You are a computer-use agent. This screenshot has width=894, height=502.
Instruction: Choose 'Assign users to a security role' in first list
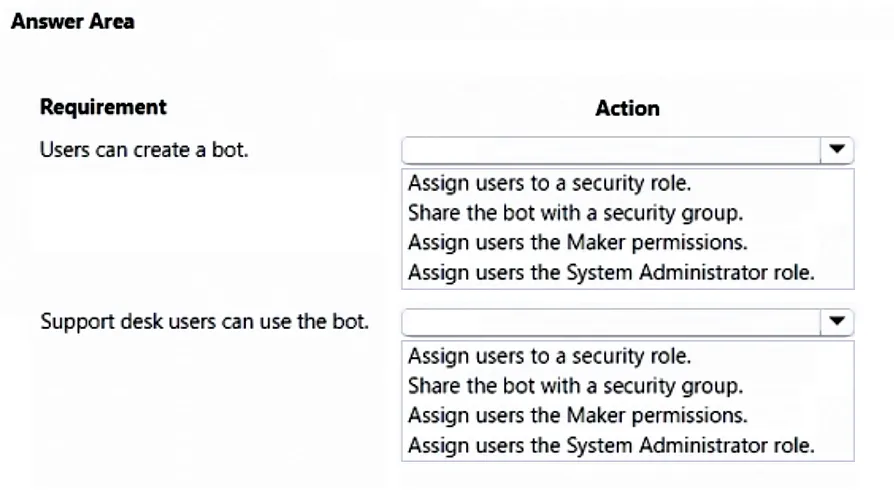coord(549,183)
